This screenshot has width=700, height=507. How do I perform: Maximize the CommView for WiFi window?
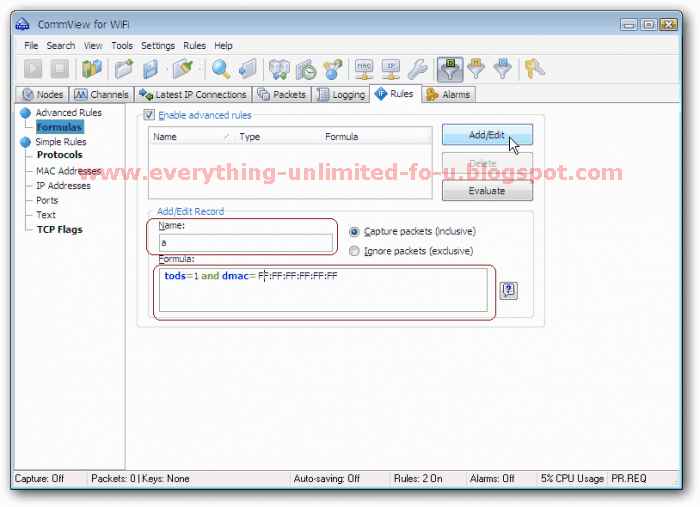click(x=648, y=25)
